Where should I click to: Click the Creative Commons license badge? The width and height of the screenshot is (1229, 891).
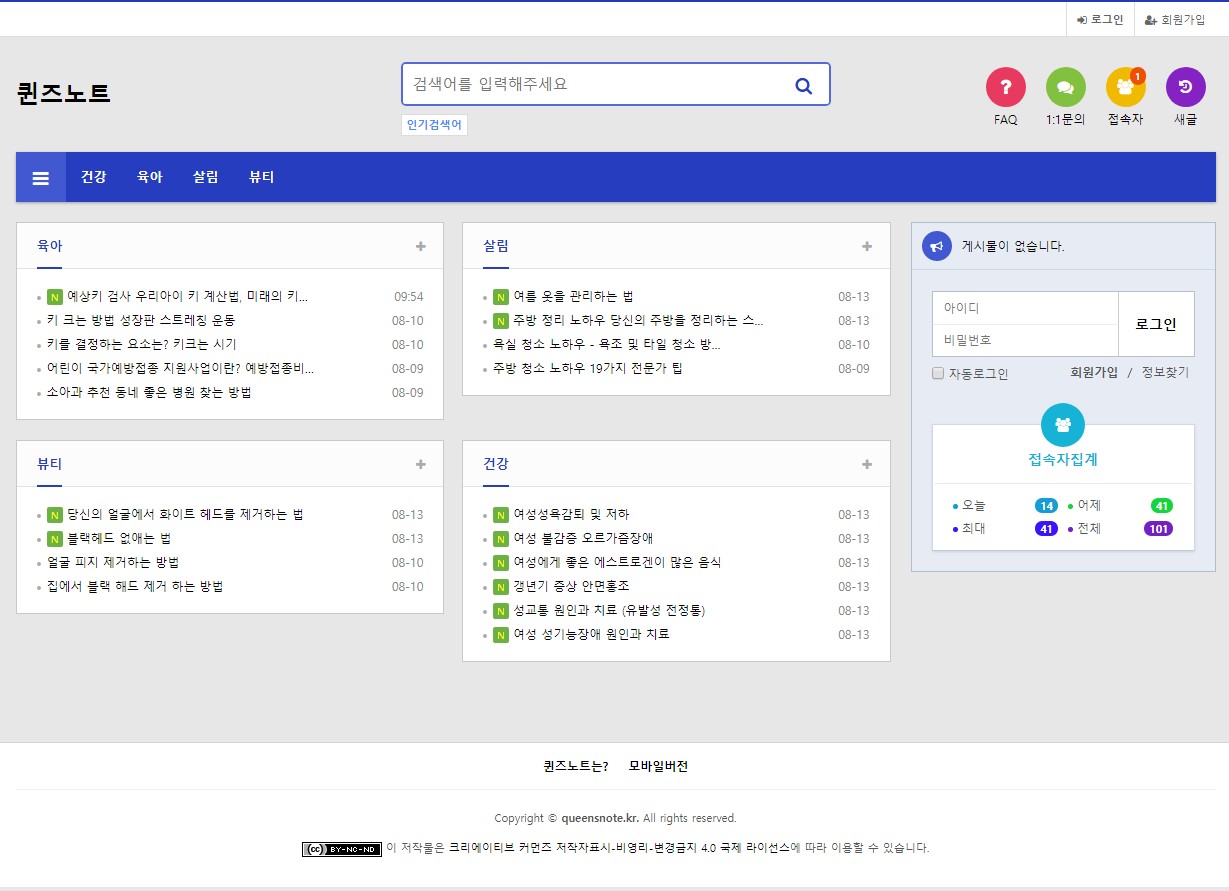tap(342, 849)
